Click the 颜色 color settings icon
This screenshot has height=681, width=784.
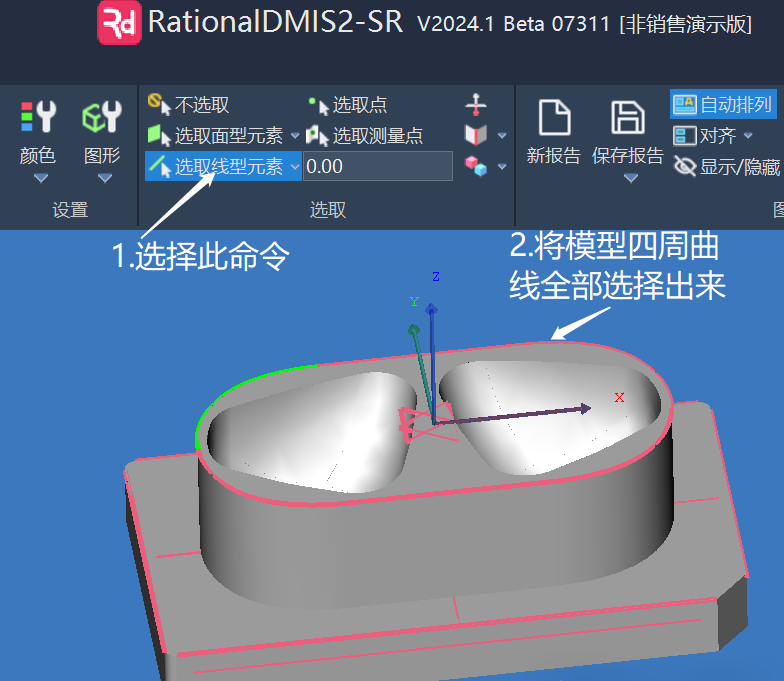[x=39, y=118]
